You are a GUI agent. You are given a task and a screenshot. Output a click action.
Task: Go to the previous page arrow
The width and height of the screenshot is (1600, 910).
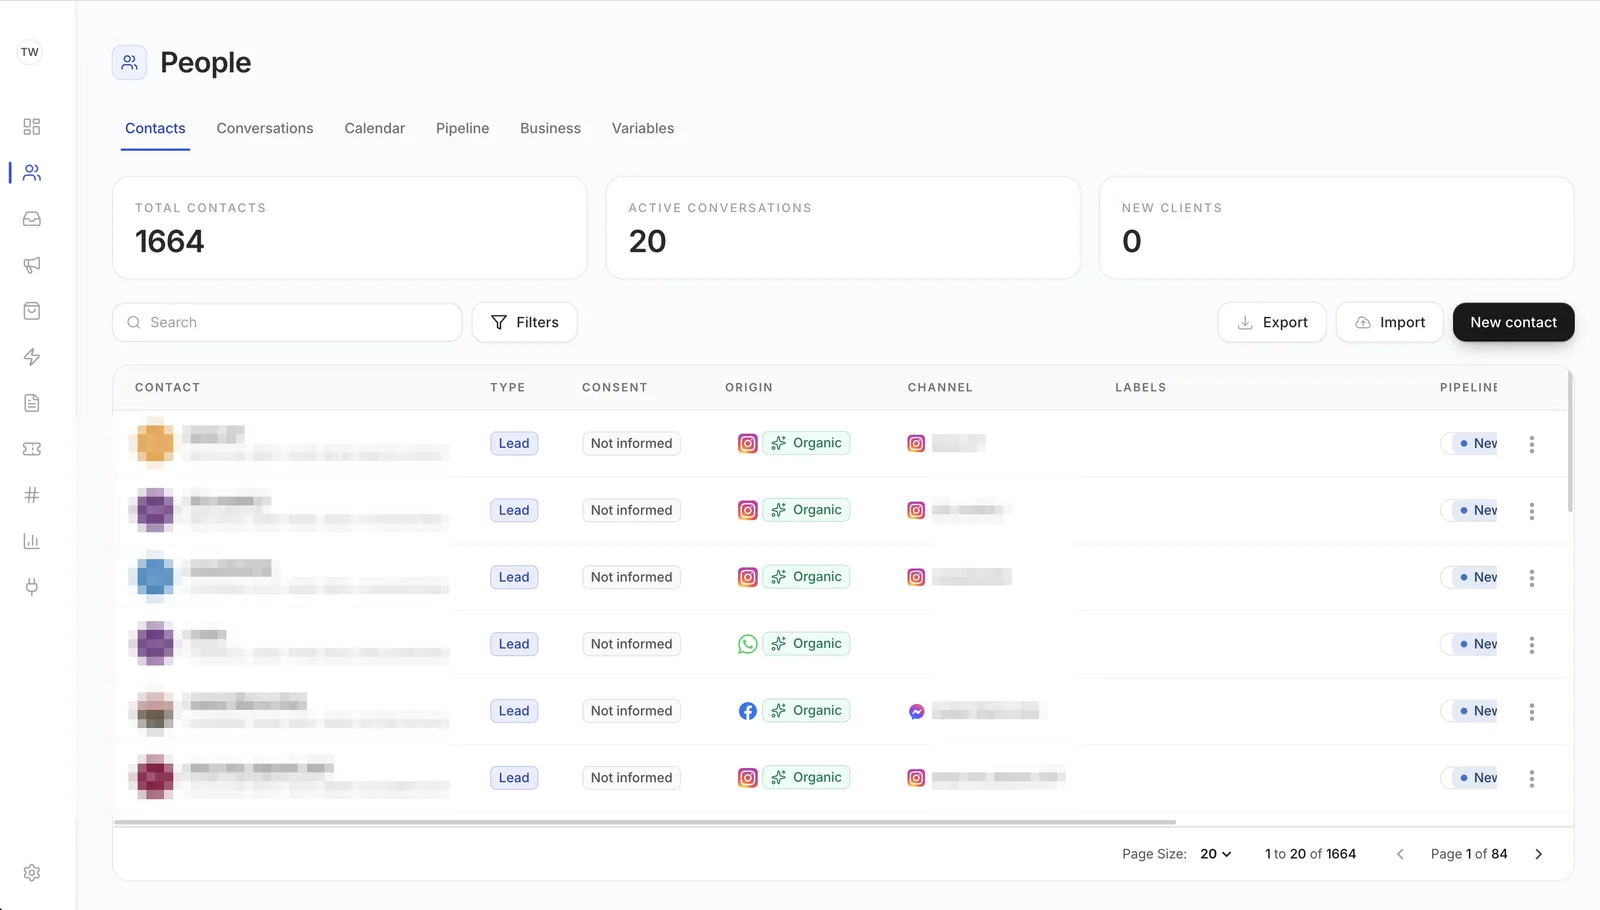(x=1400, y=854)
